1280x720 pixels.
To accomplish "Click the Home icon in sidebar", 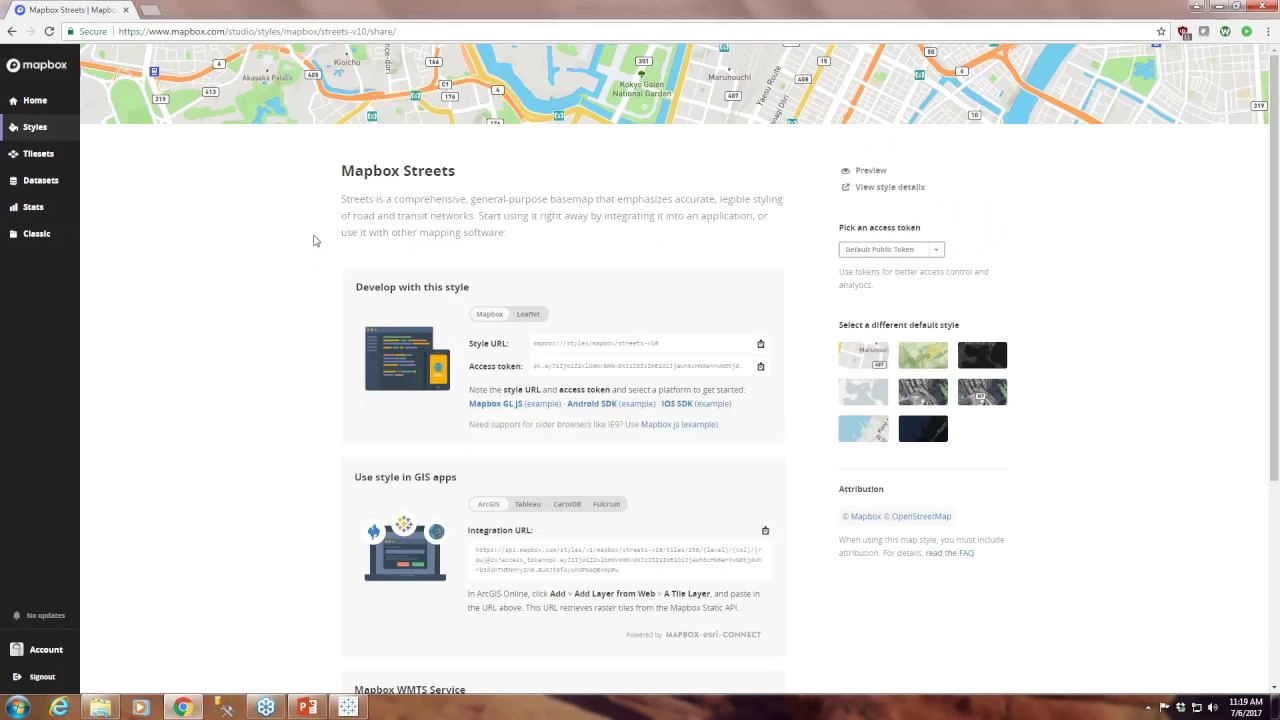I will [13, 100].
